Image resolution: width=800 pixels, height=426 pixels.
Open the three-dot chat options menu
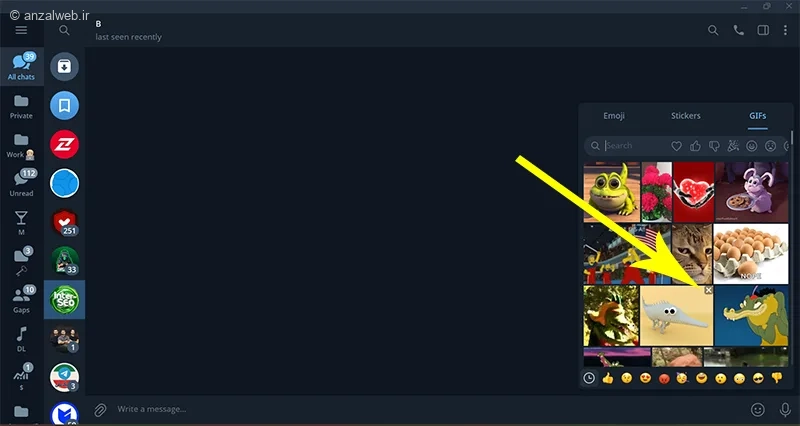coord(785,30)
